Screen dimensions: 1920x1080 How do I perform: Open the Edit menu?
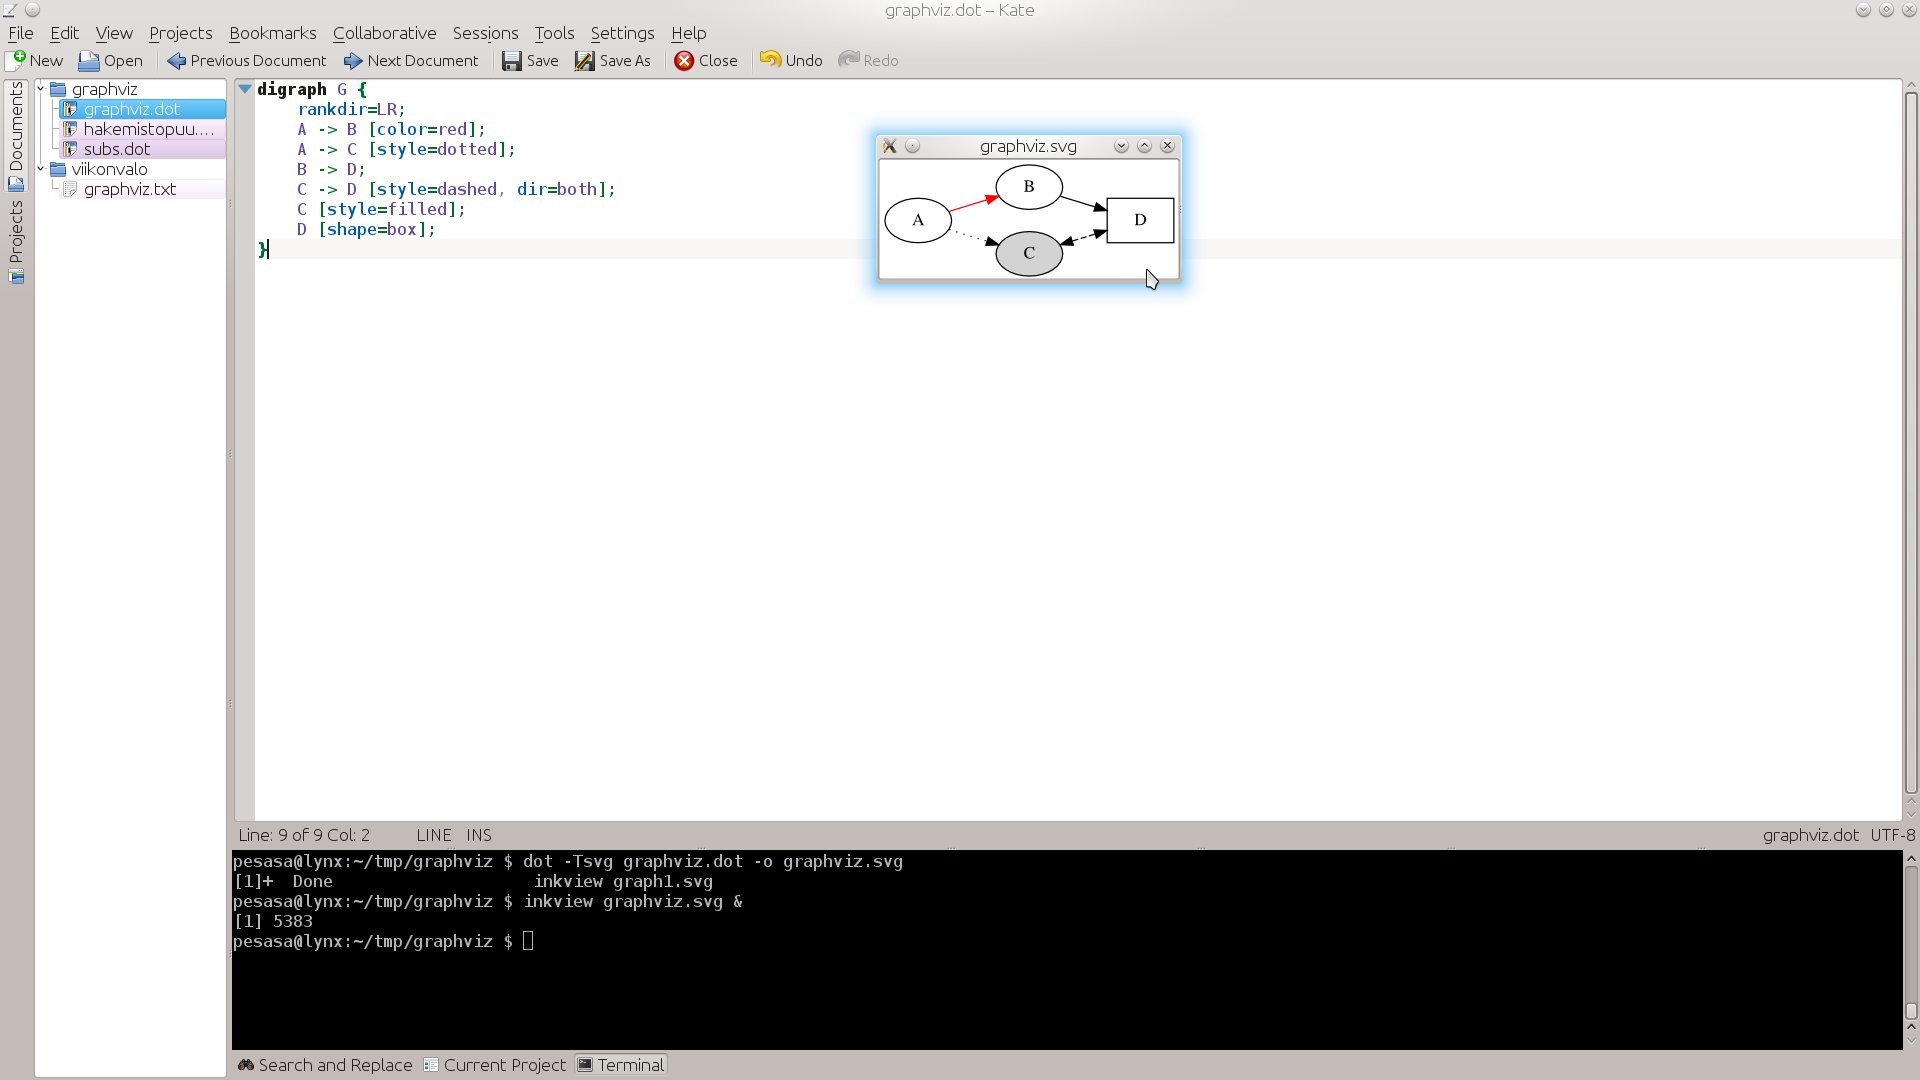(x=65, y=33)
